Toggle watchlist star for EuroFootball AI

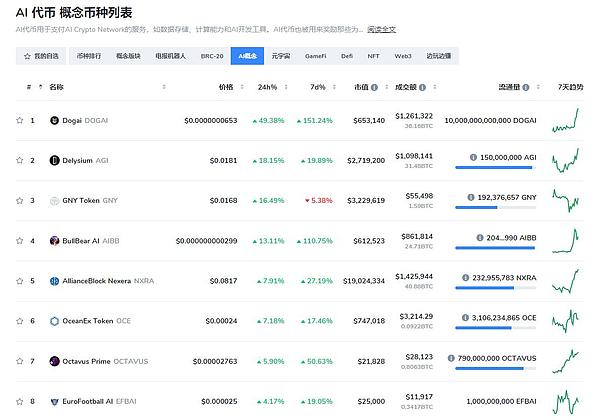click(19, 401)
